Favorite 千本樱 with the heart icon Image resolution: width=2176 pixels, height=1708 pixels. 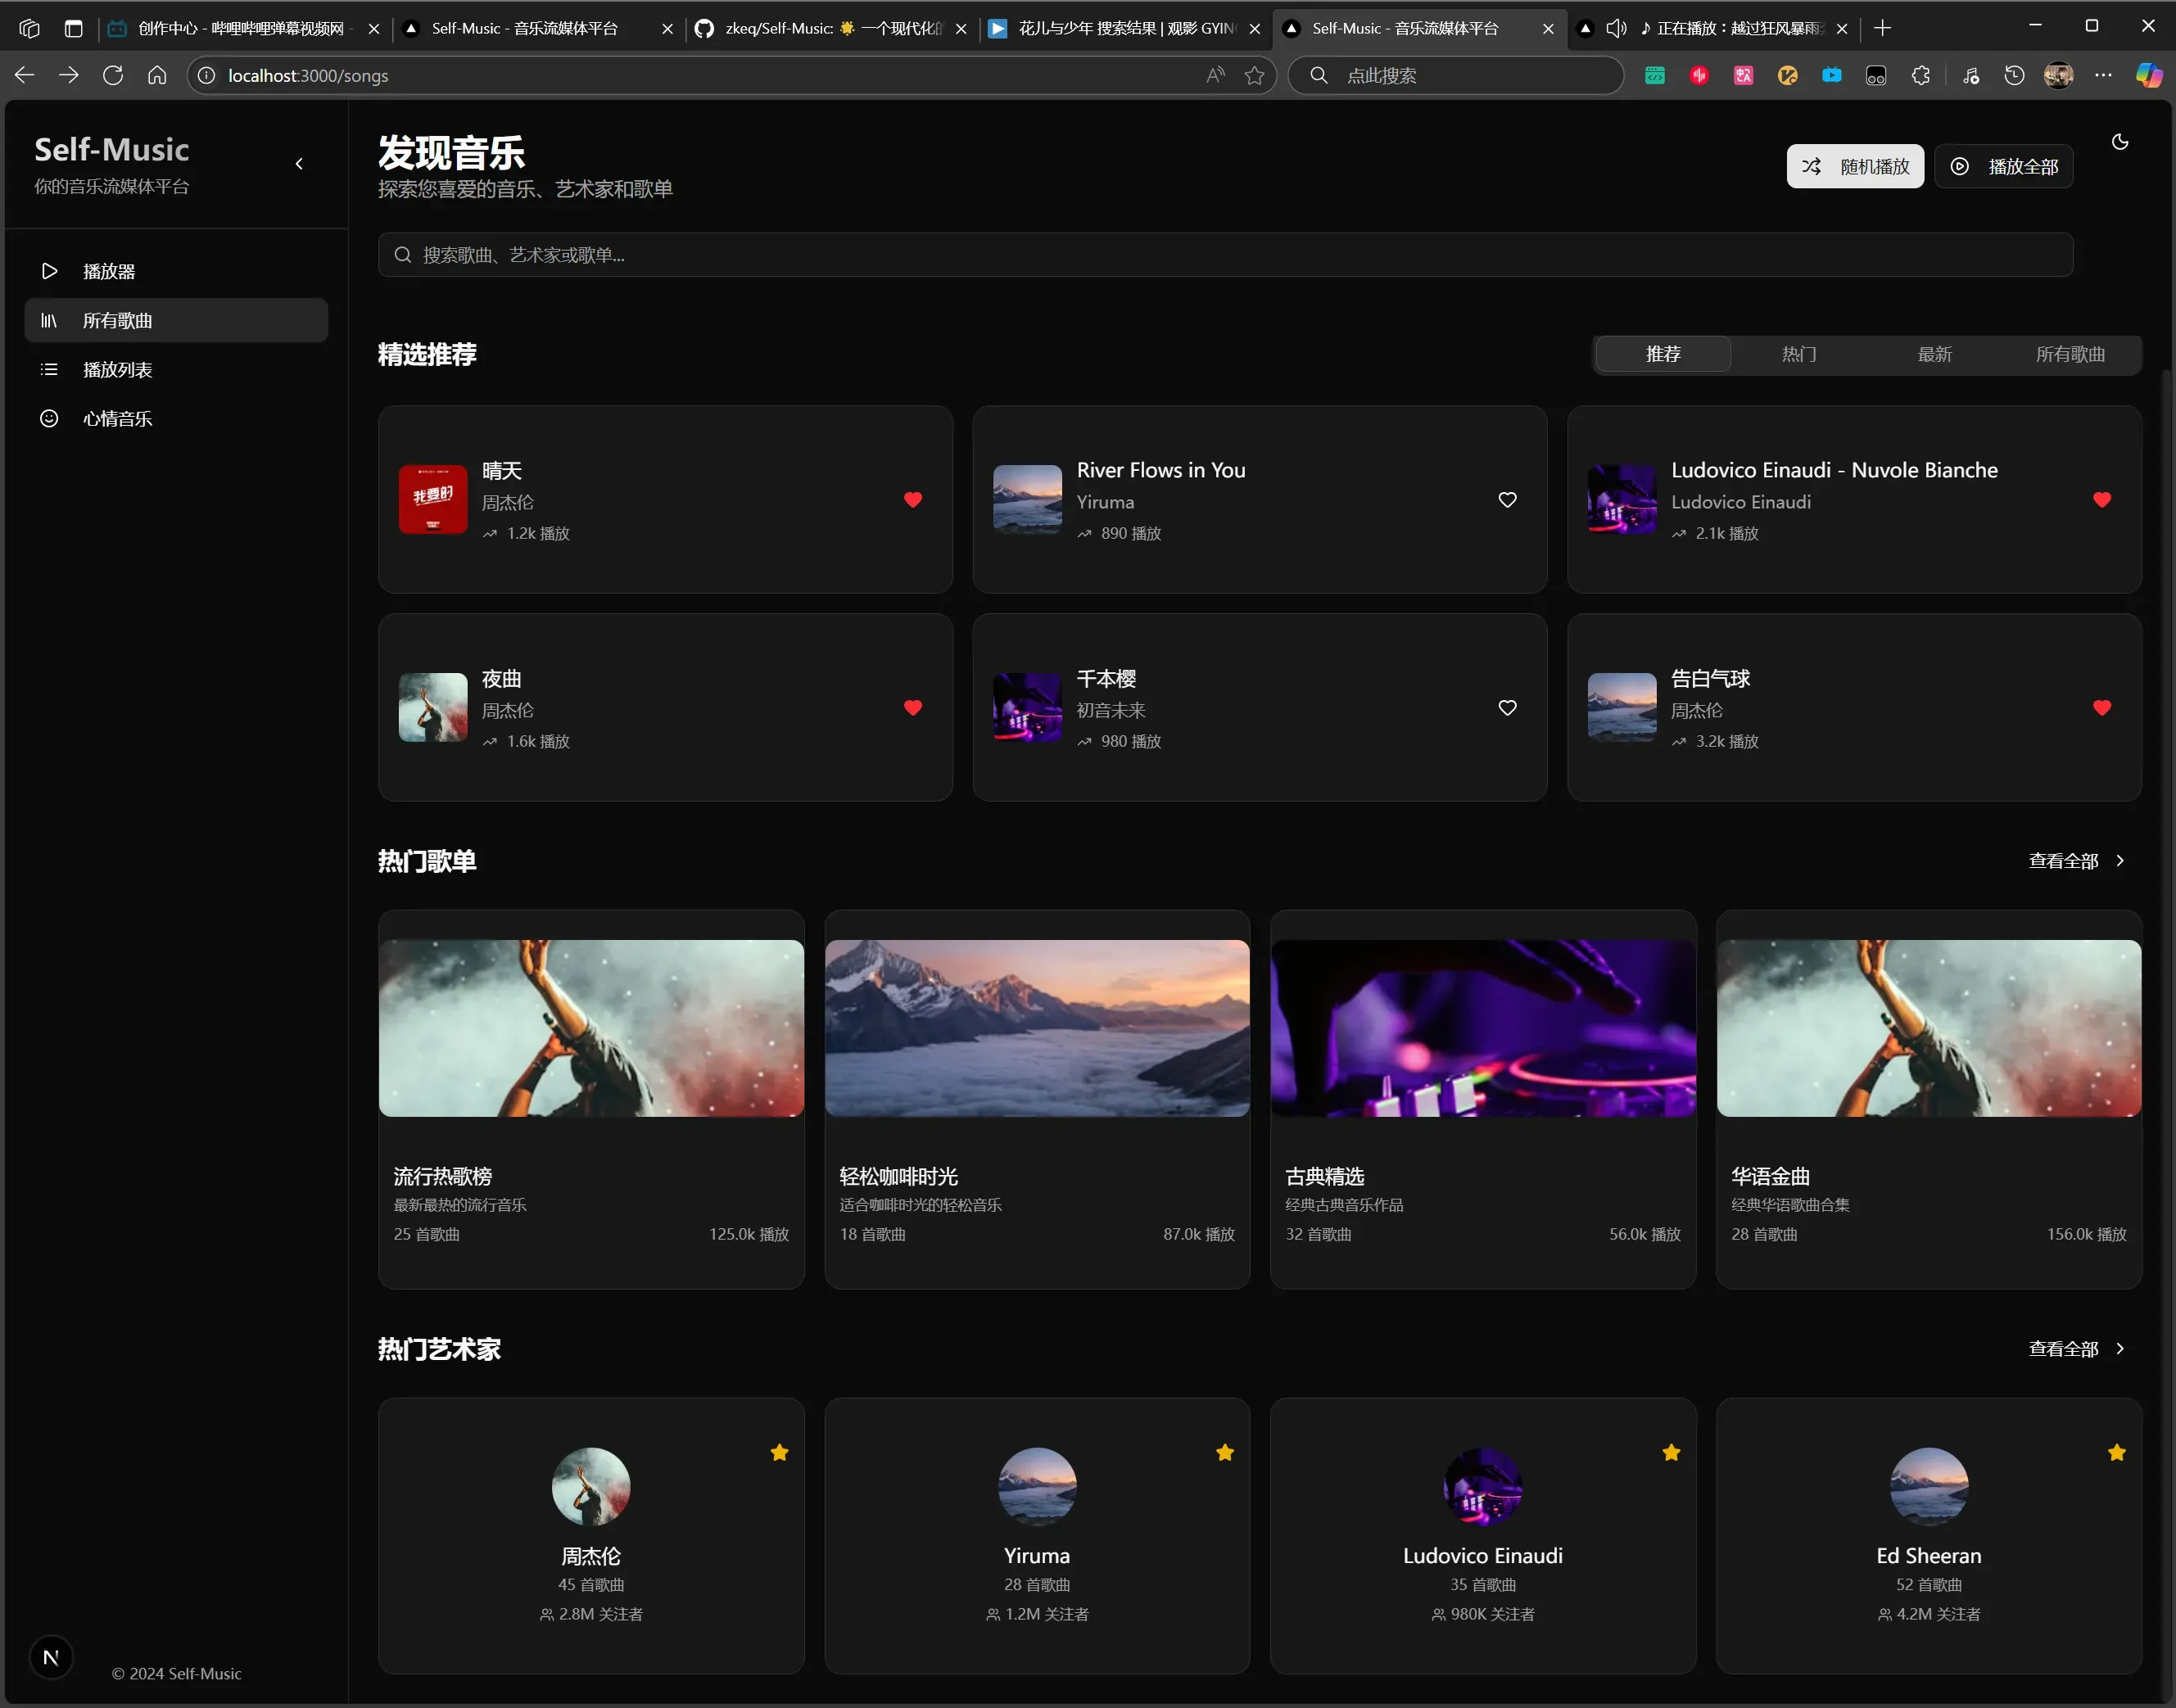(x=1506, y=707)
